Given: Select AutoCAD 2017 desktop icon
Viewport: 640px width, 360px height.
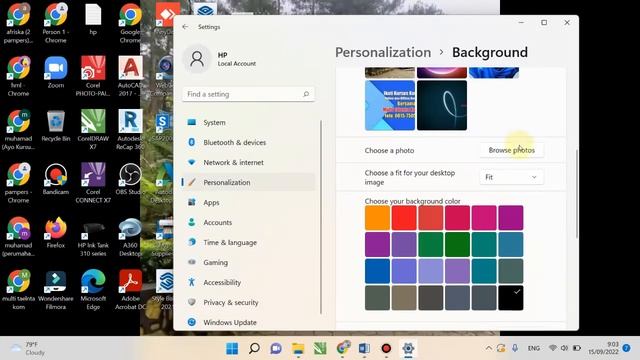Looking at the screenshot, I should [x=130, y=76].
